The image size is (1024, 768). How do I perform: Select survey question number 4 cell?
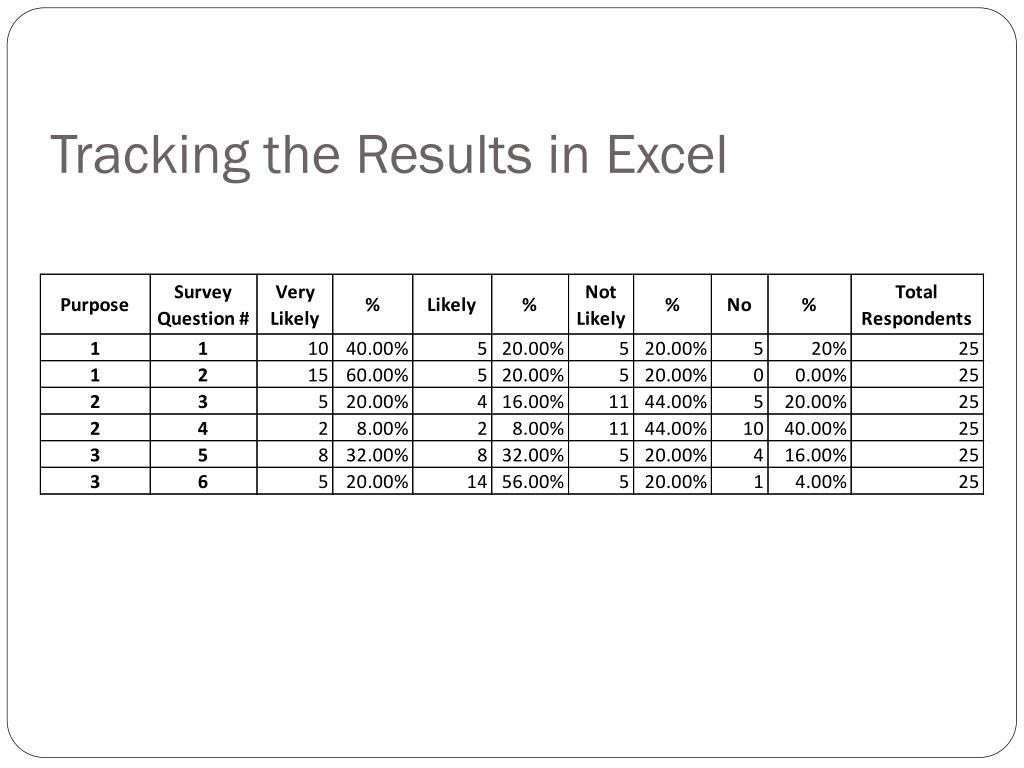(x=204, y=428)
